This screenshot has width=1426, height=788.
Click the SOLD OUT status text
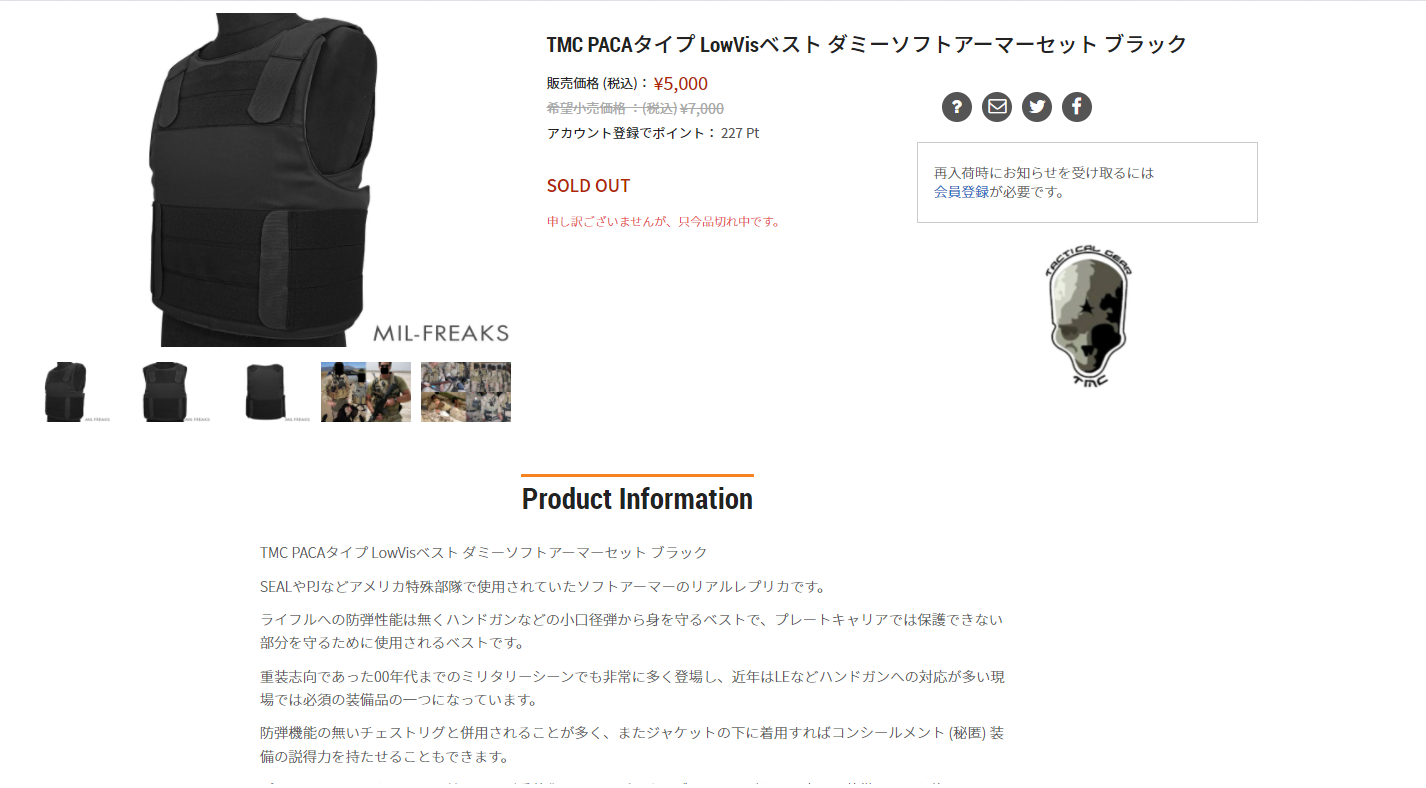588,186
